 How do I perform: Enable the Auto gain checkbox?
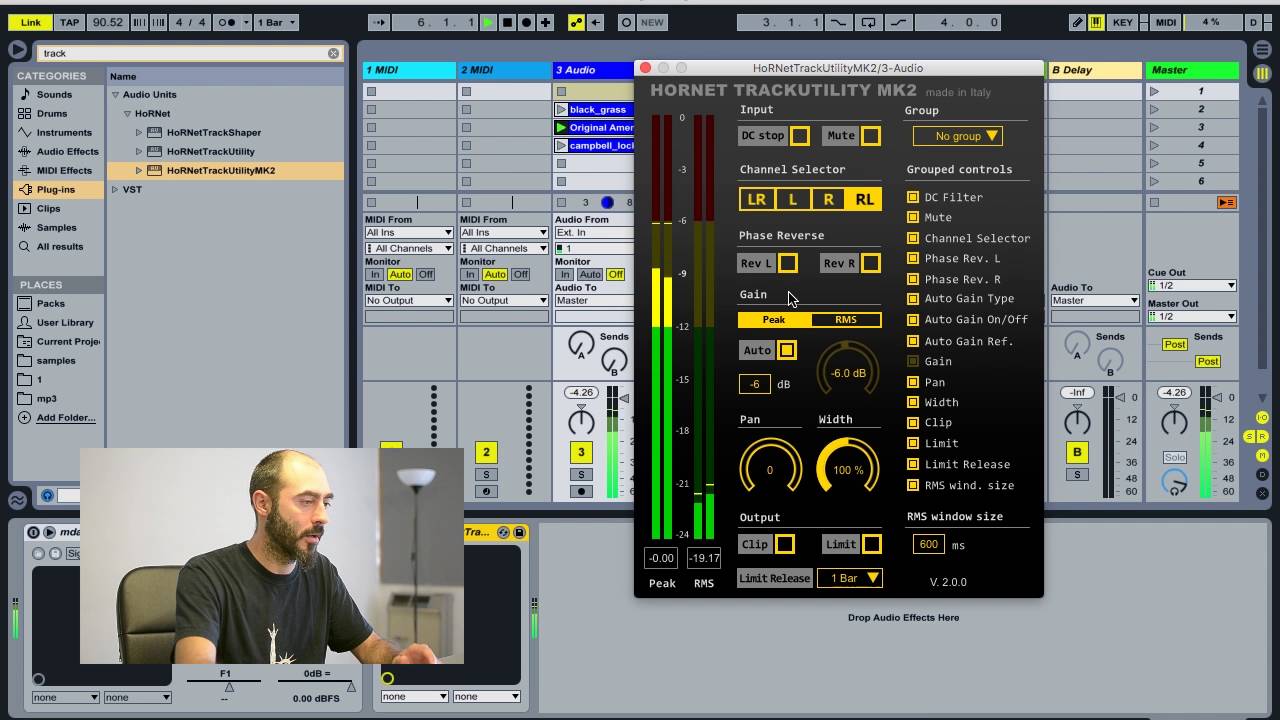(787, 350)
